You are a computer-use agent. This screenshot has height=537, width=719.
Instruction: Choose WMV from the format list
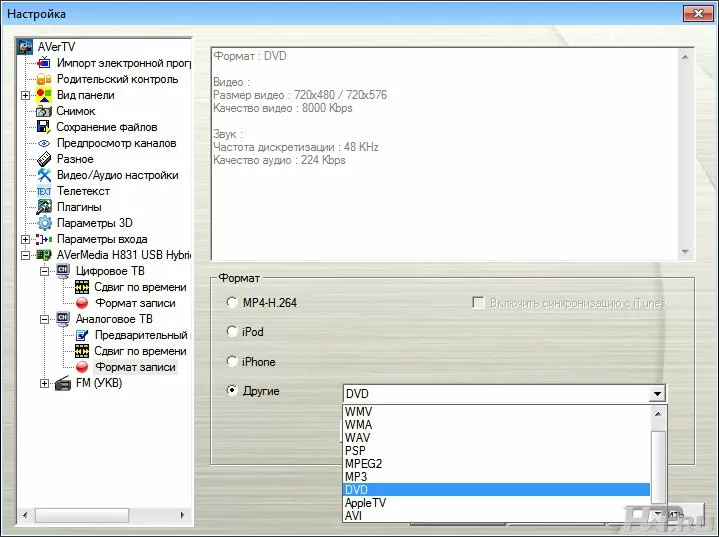(359, 411)
